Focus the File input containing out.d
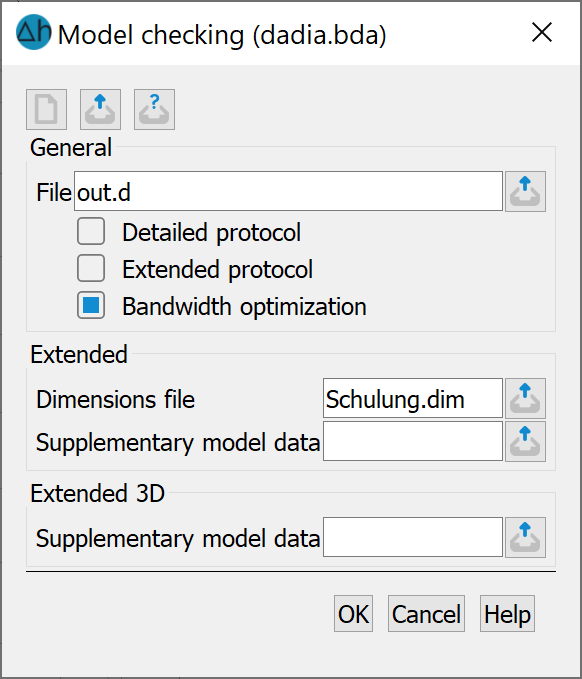Viewport: 582px width, 679px height. (288, 191)
